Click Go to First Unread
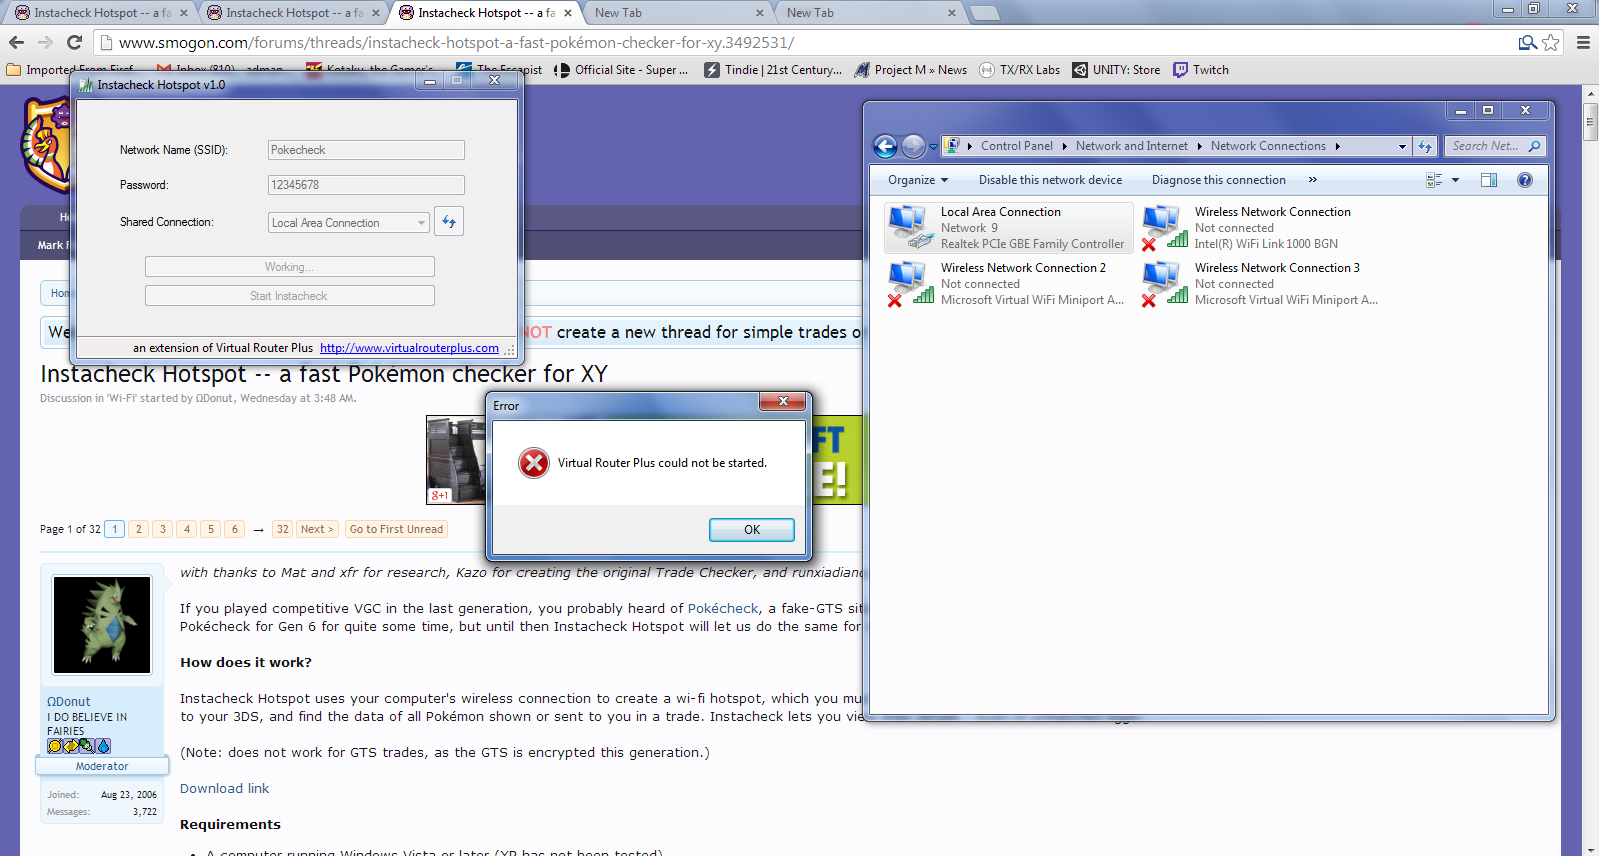1599x856 pixels. coord(396,529)
